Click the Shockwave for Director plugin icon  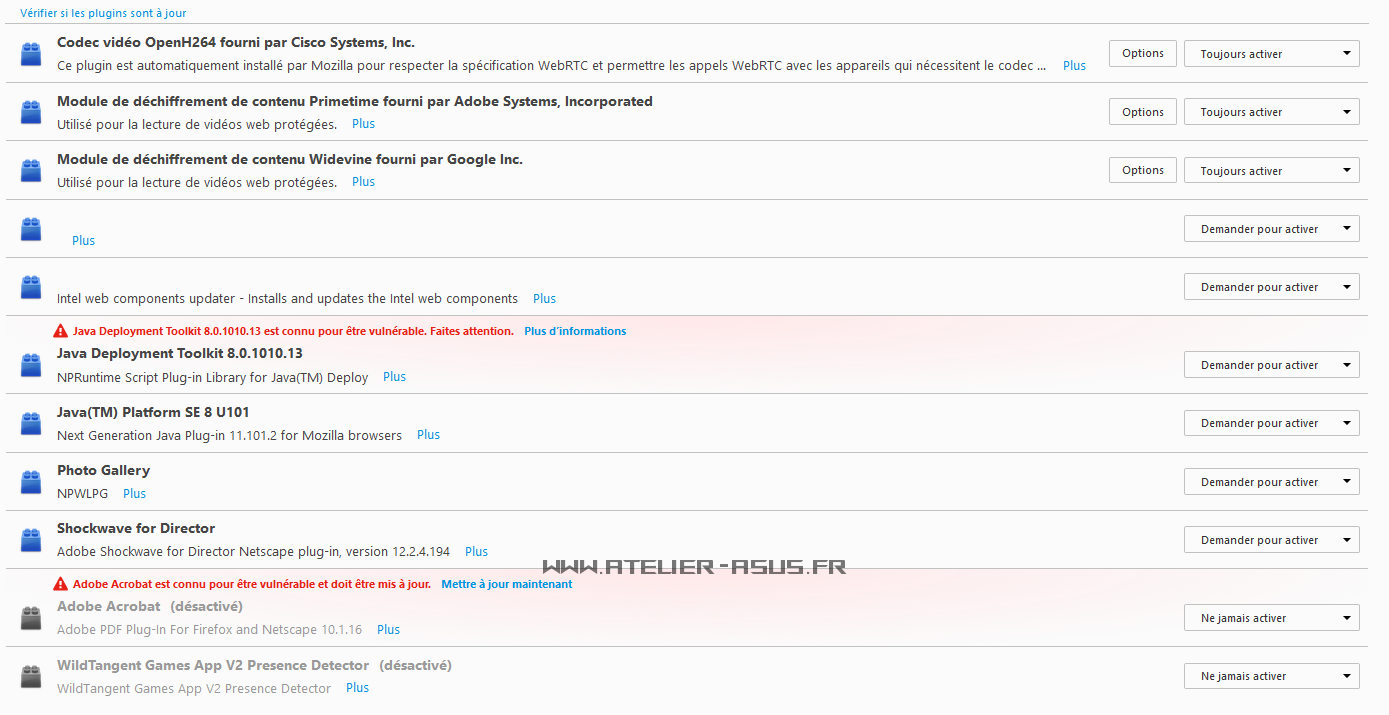[31, 540]
